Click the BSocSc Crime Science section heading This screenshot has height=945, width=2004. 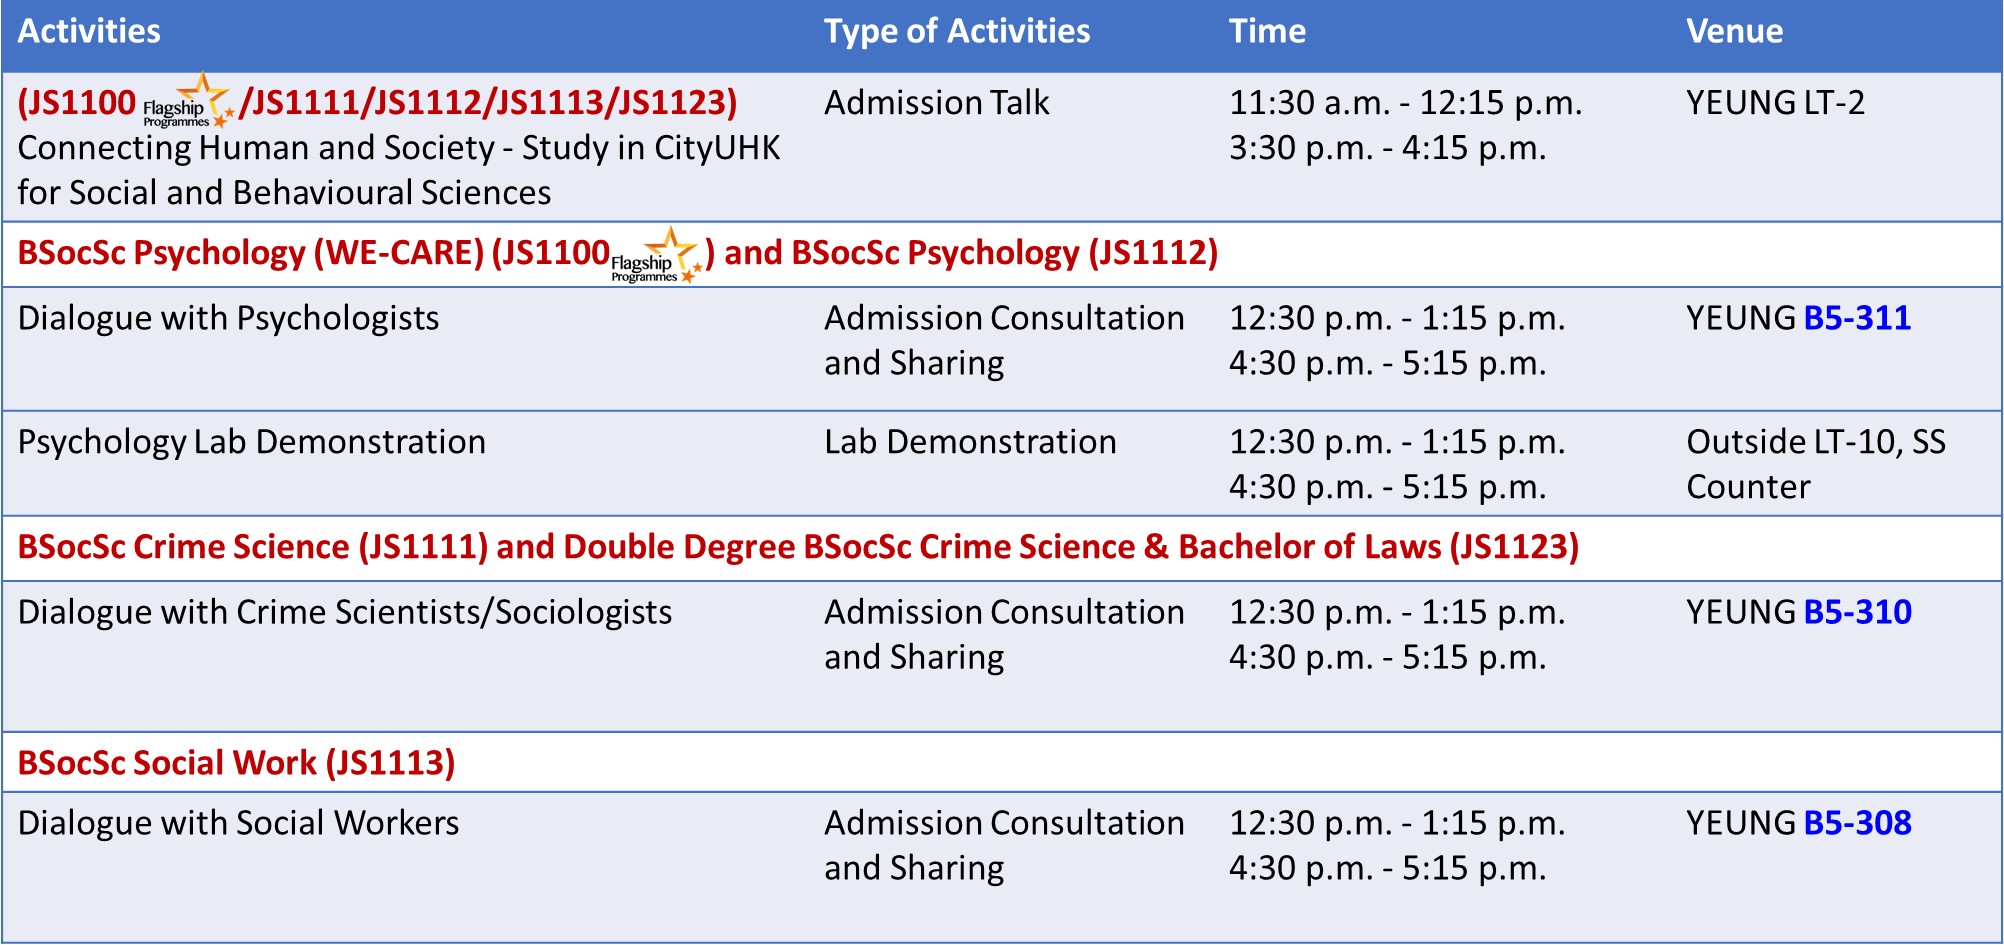(x=797, y=547)
